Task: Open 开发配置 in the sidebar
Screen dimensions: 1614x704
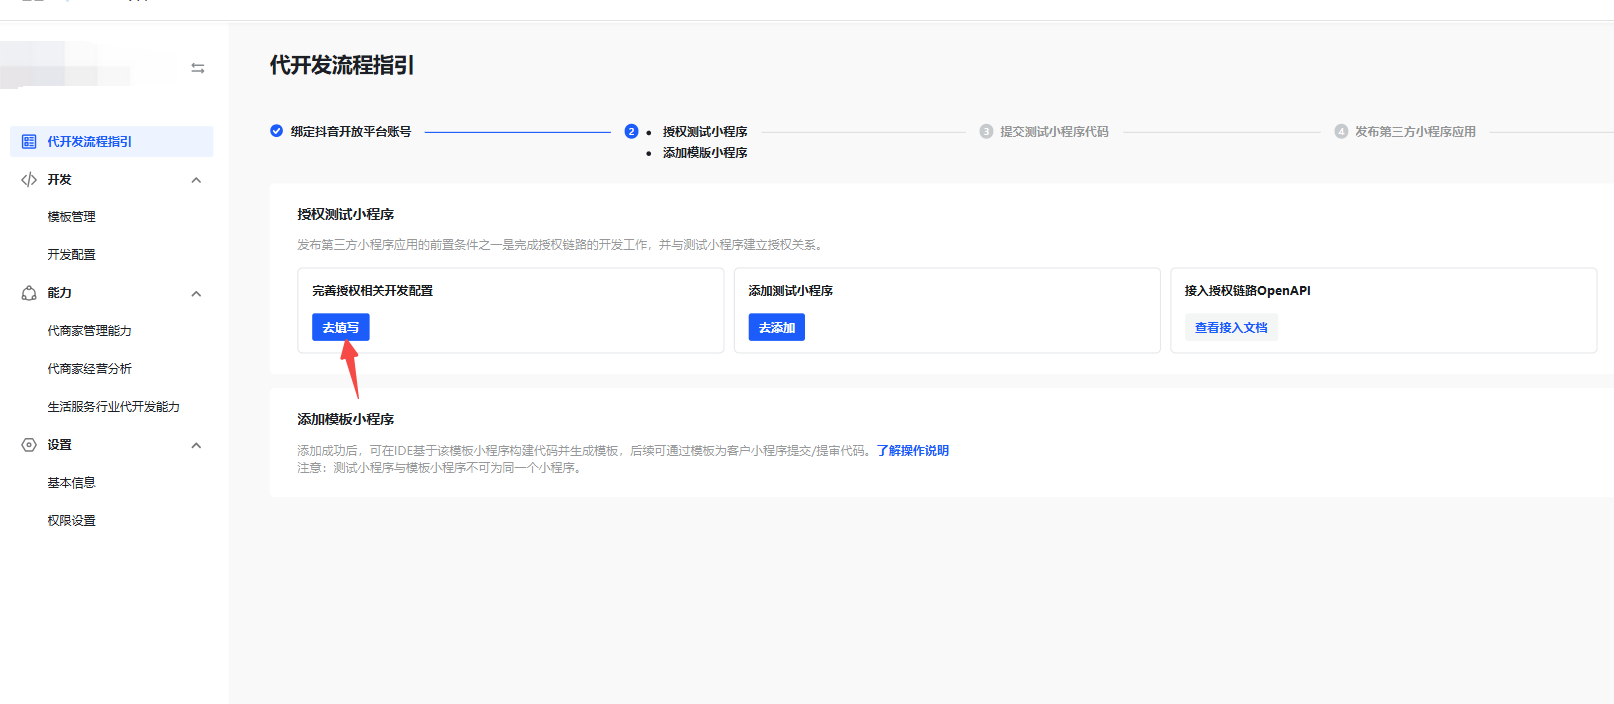Action: click(x=72, y=255)
